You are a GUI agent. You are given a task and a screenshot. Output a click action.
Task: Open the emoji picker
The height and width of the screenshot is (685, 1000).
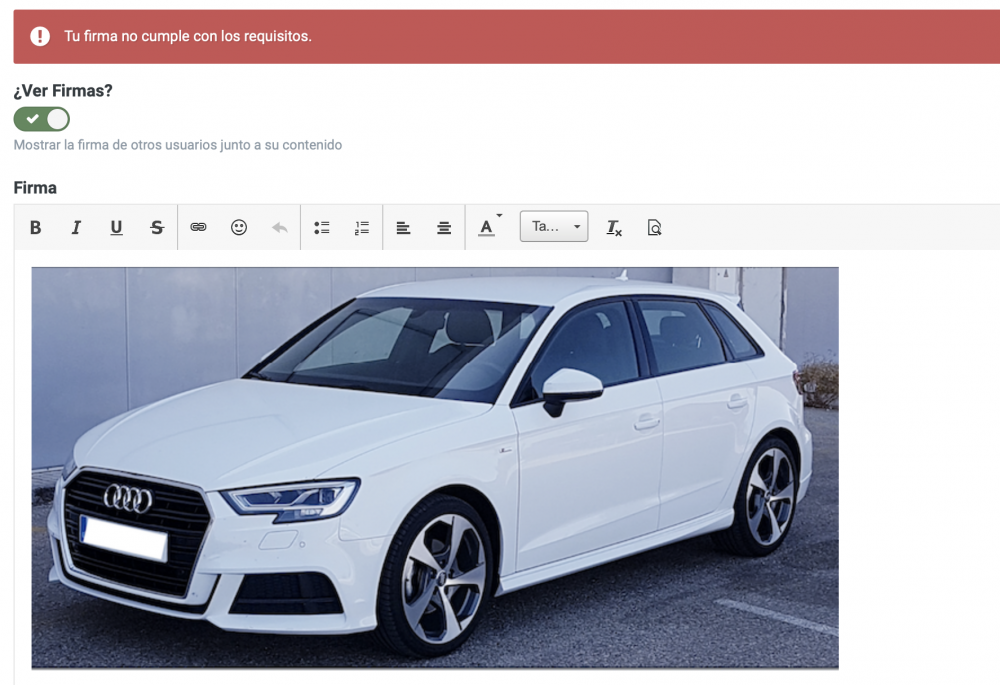coord(239,227)
